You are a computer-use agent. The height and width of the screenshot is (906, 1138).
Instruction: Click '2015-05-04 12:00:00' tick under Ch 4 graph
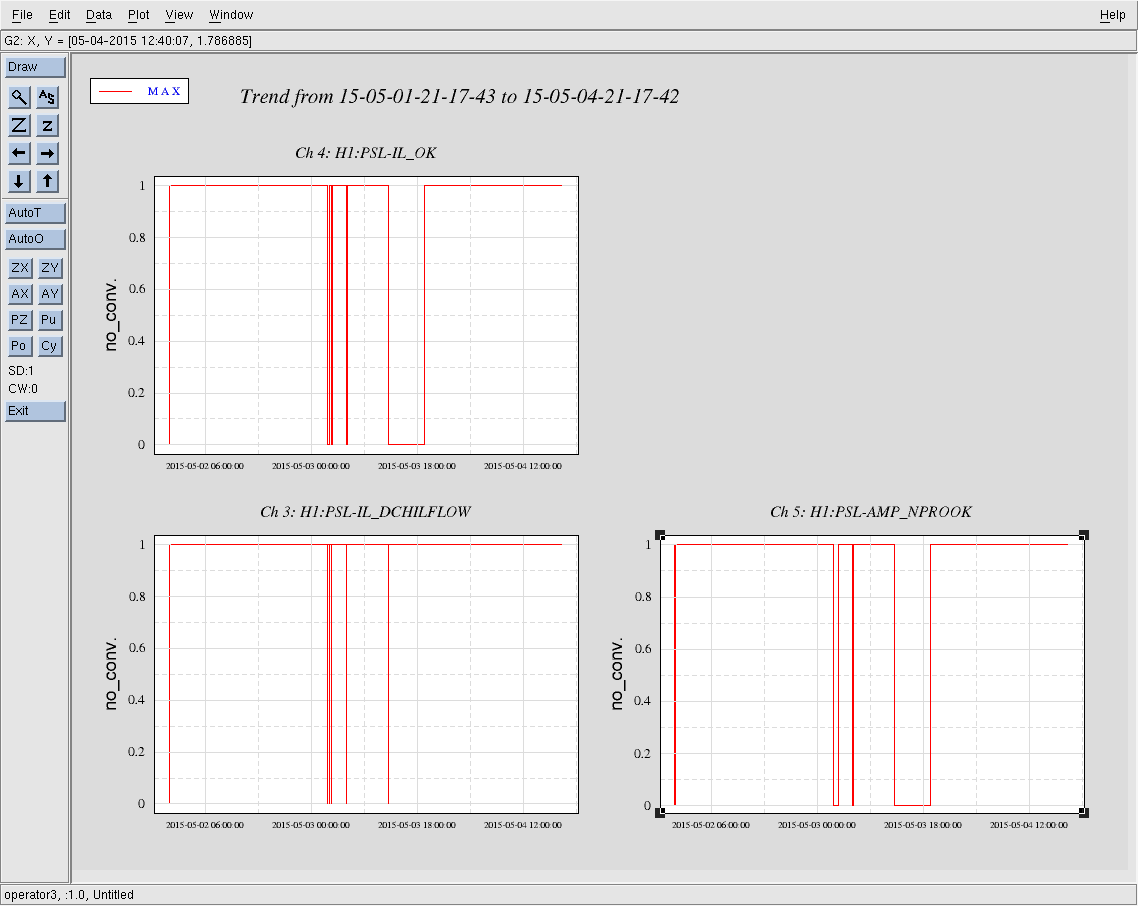click(523, 466)
